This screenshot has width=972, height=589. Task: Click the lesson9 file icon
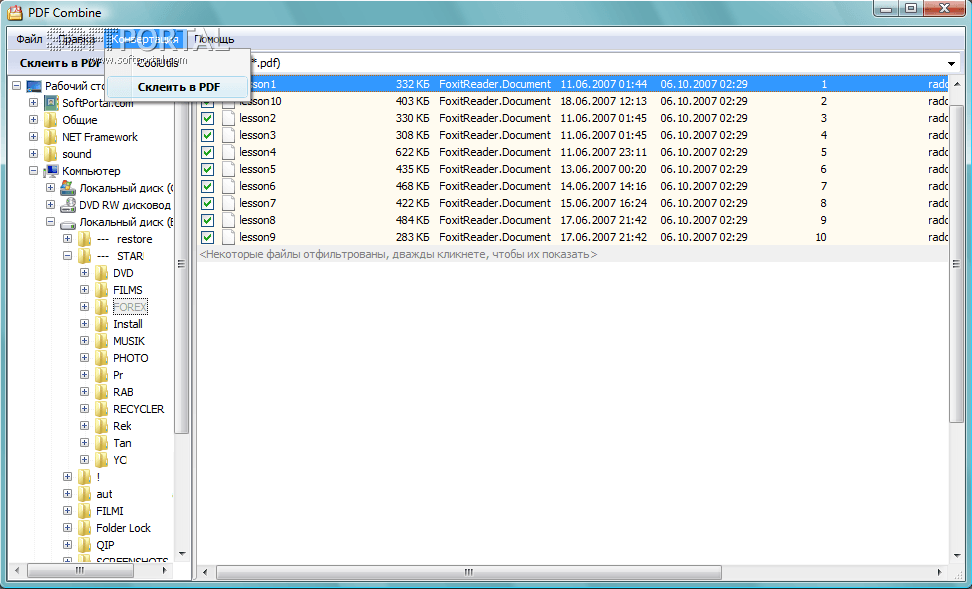(228, 237)
